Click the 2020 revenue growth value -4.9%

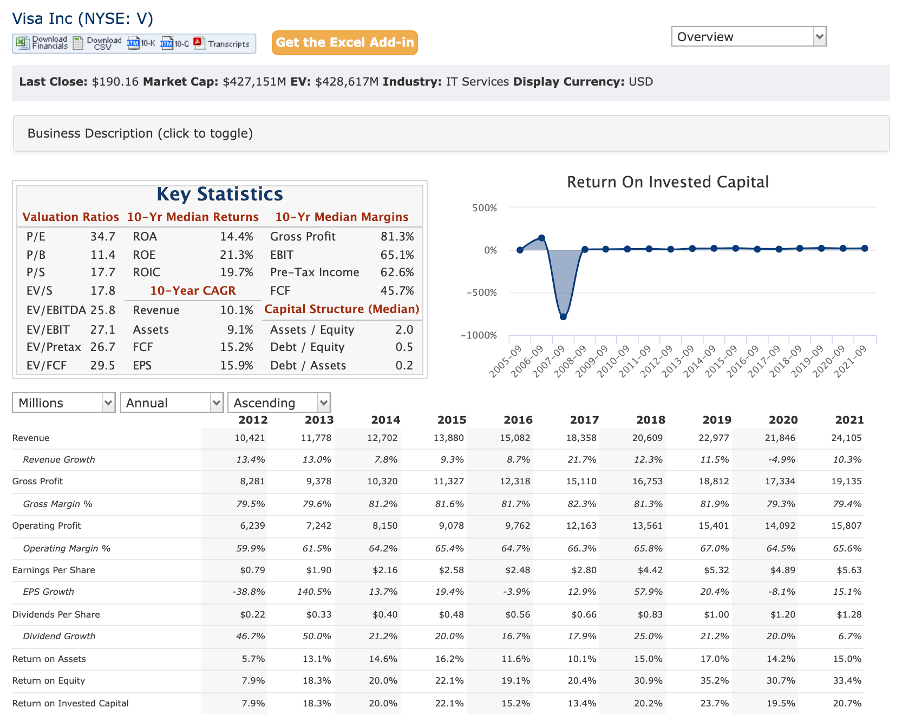[781, 460]
